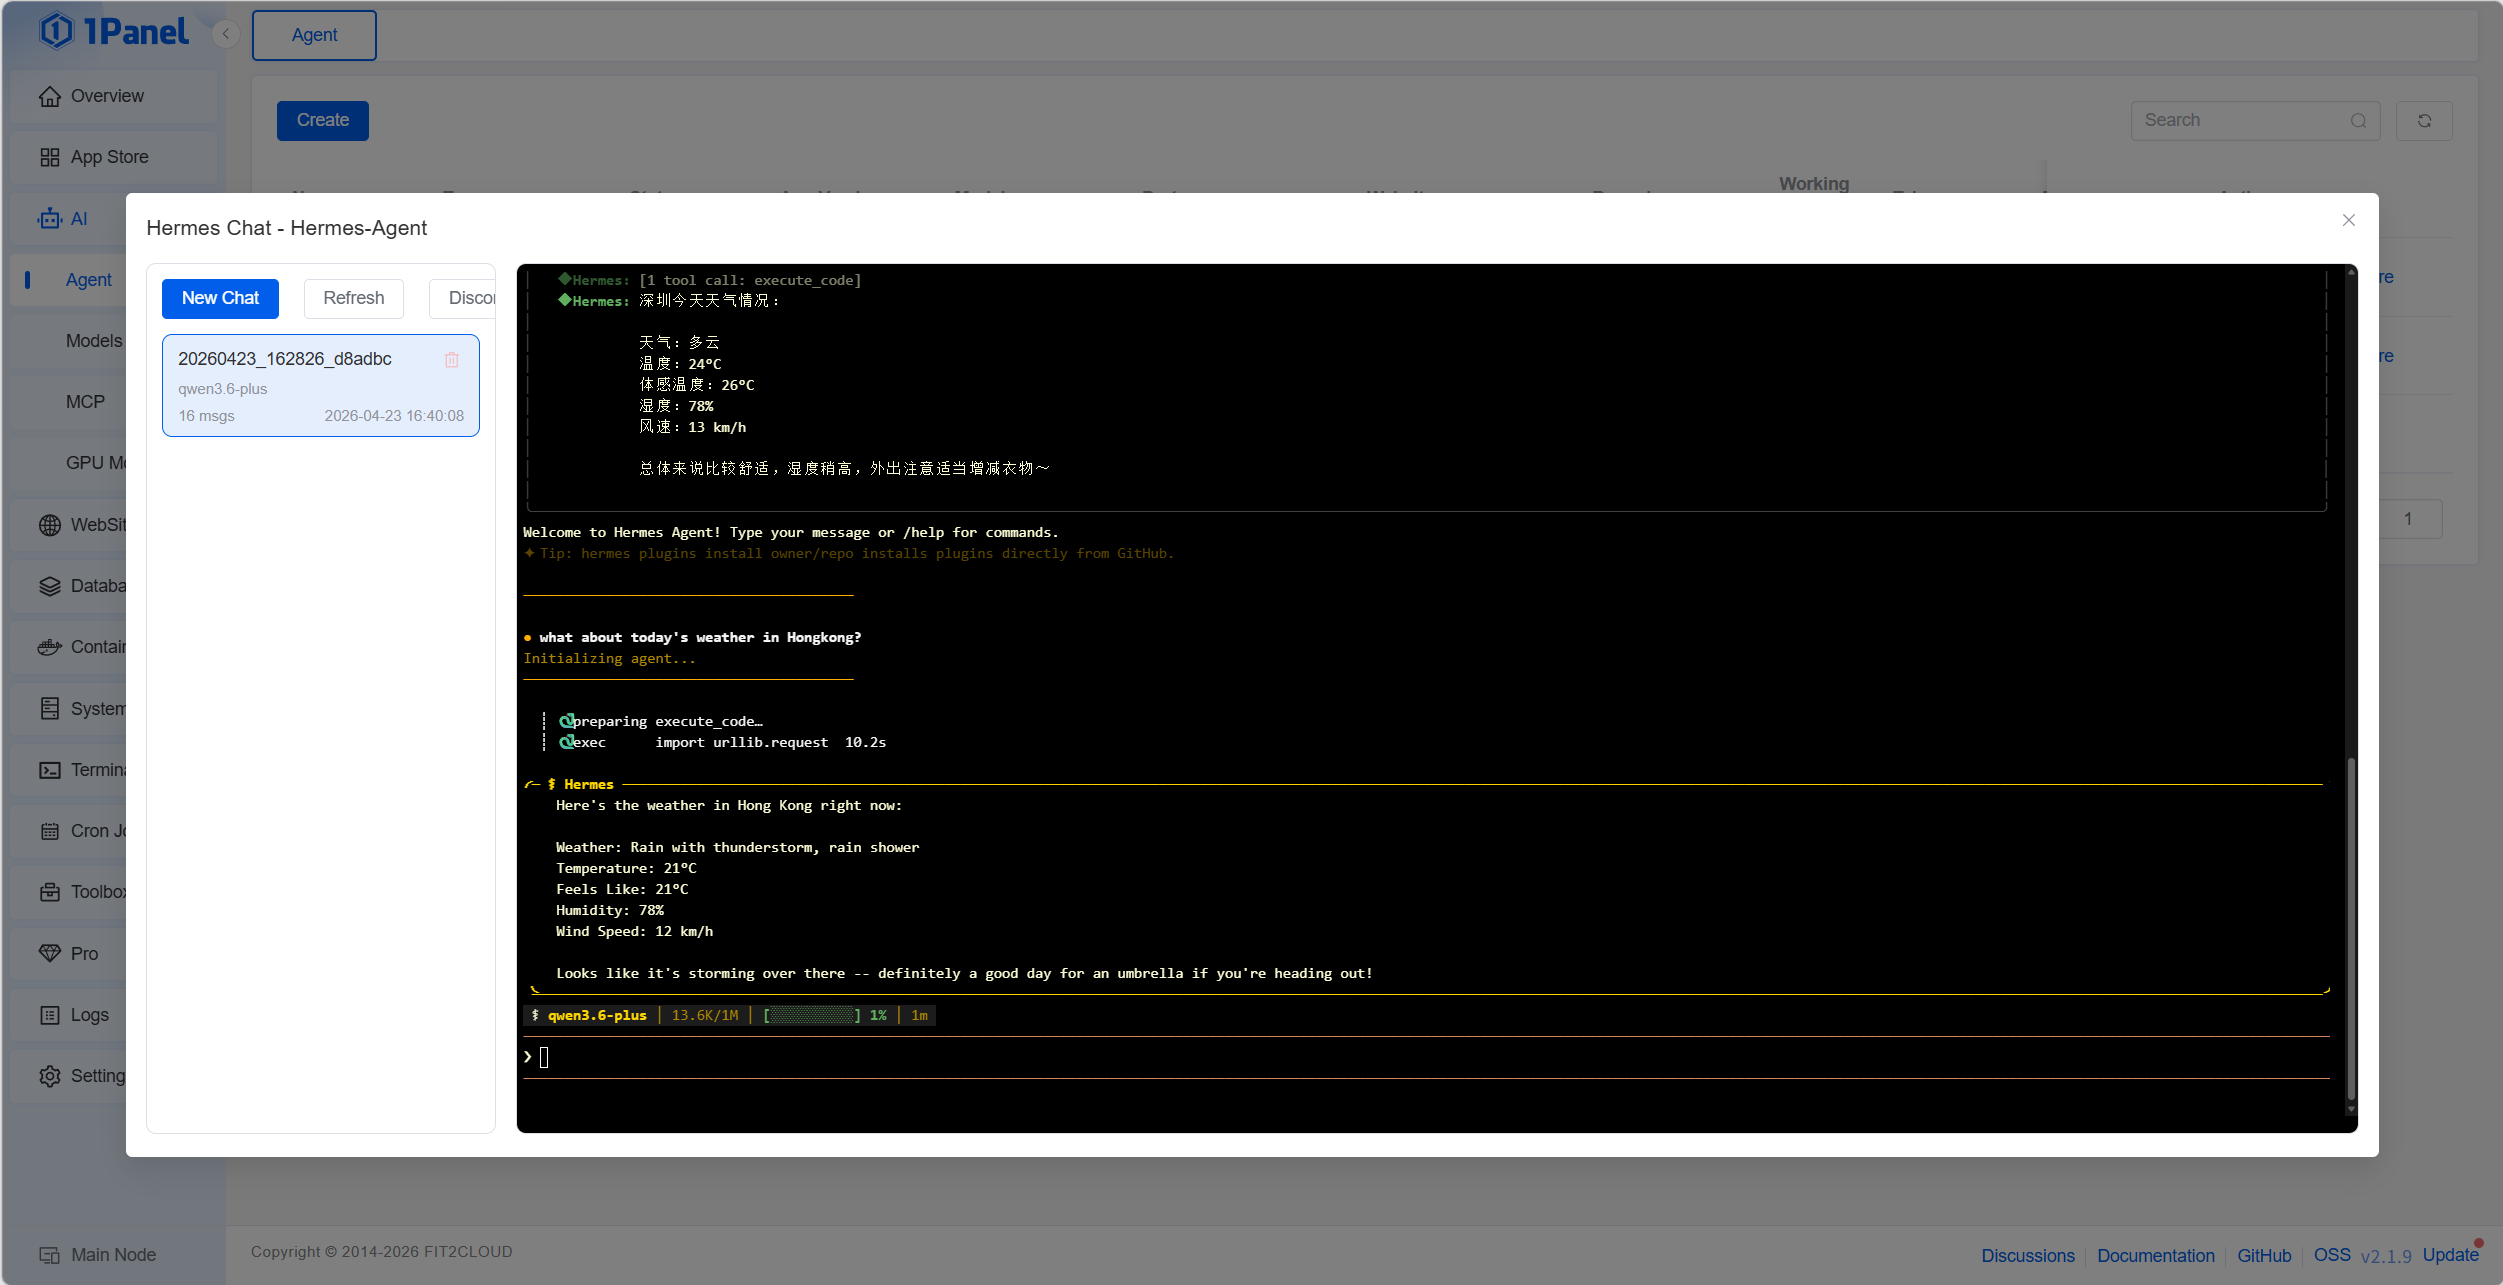Click the Hermes Chat - Hermes-Agent title
Screen dimensions: 2503x1285
(x=286, y=228)
